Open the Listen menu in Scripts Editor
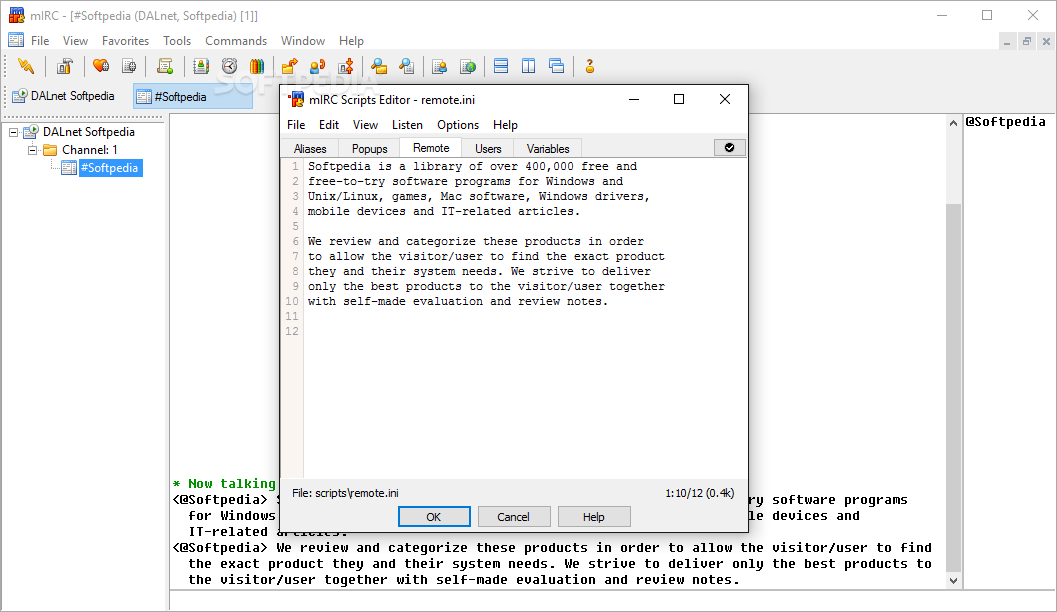1057x612 pixels. pyautogui.click(x=407, y=125)
